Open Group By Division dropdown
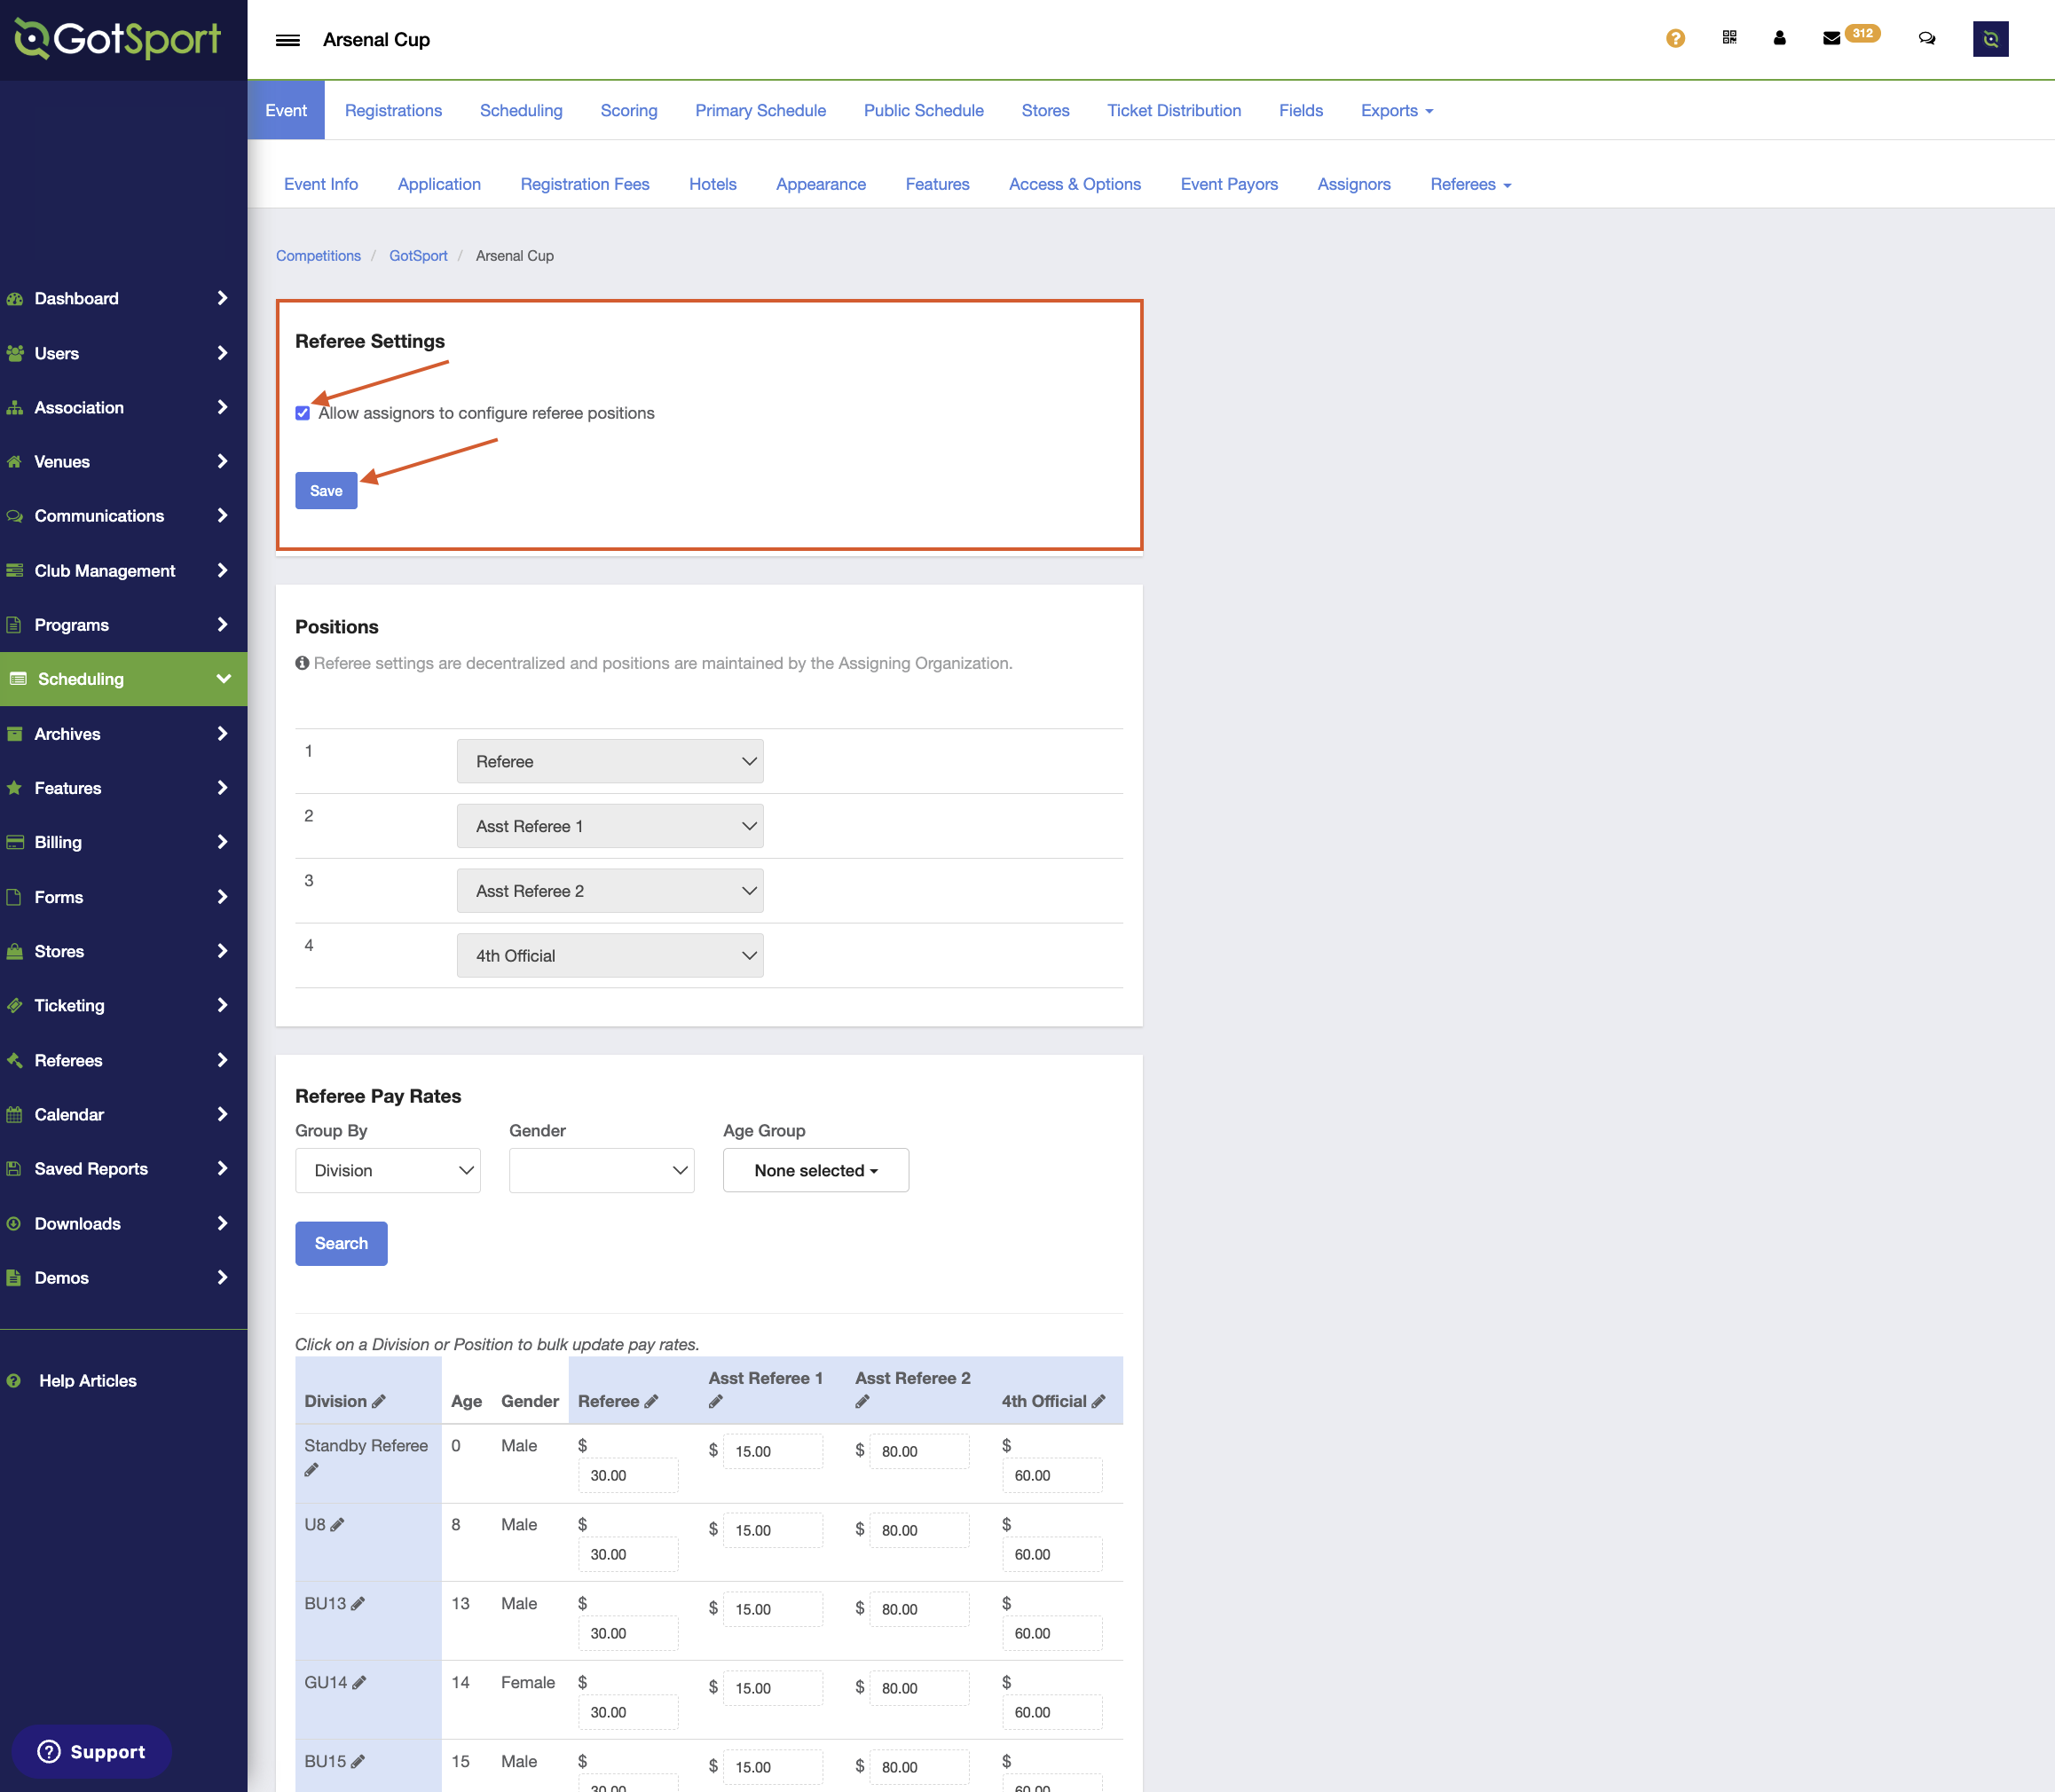The image size is (2055, 1792). (388, 1171)
